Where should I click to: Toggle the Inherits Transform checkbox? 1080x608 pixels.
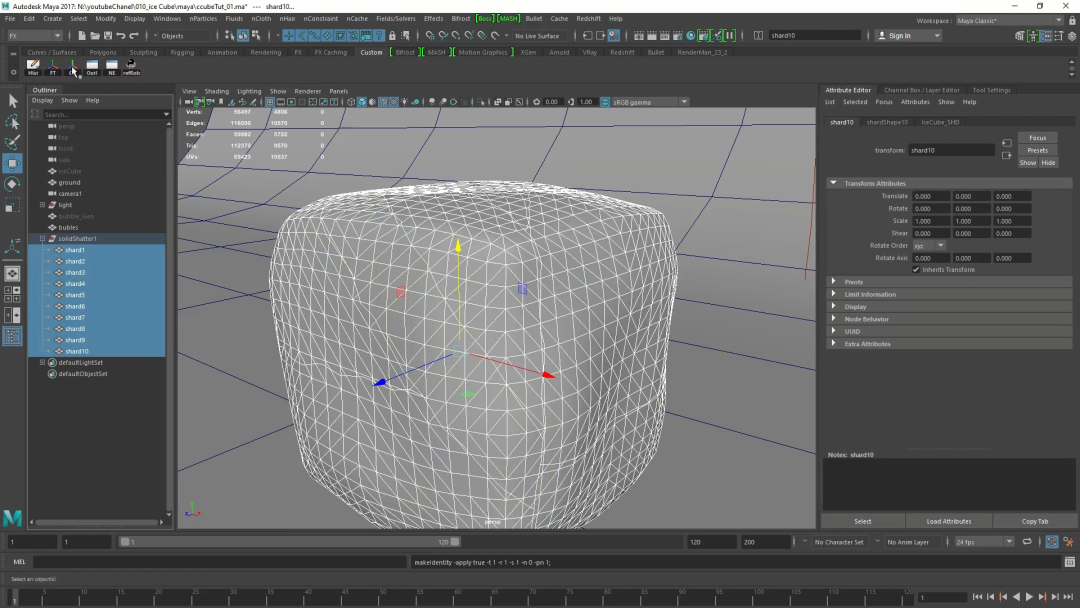pos(916,270)
